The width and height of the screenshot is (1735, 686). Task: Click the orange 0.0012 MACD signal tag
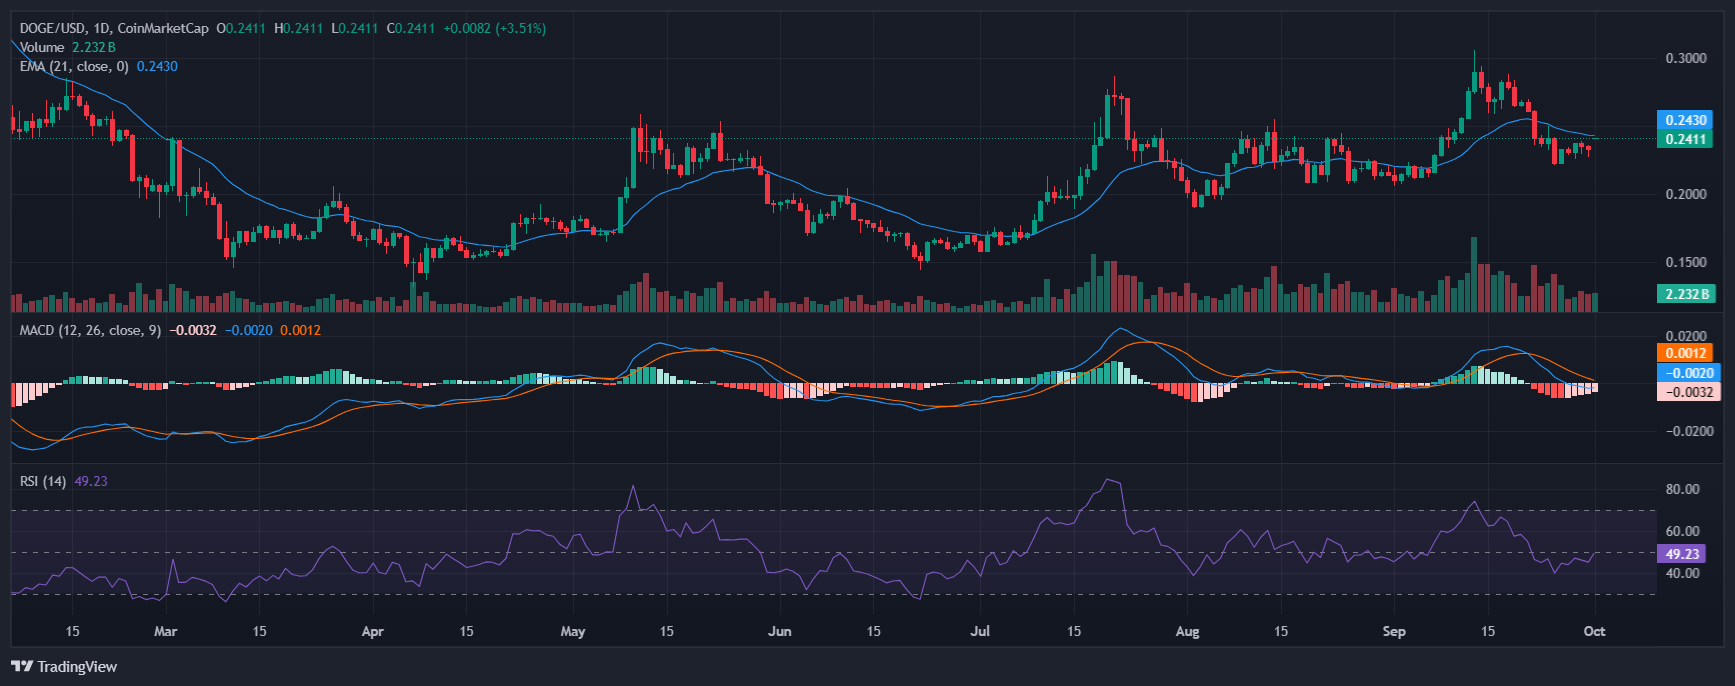click(x=1685, y=353)
